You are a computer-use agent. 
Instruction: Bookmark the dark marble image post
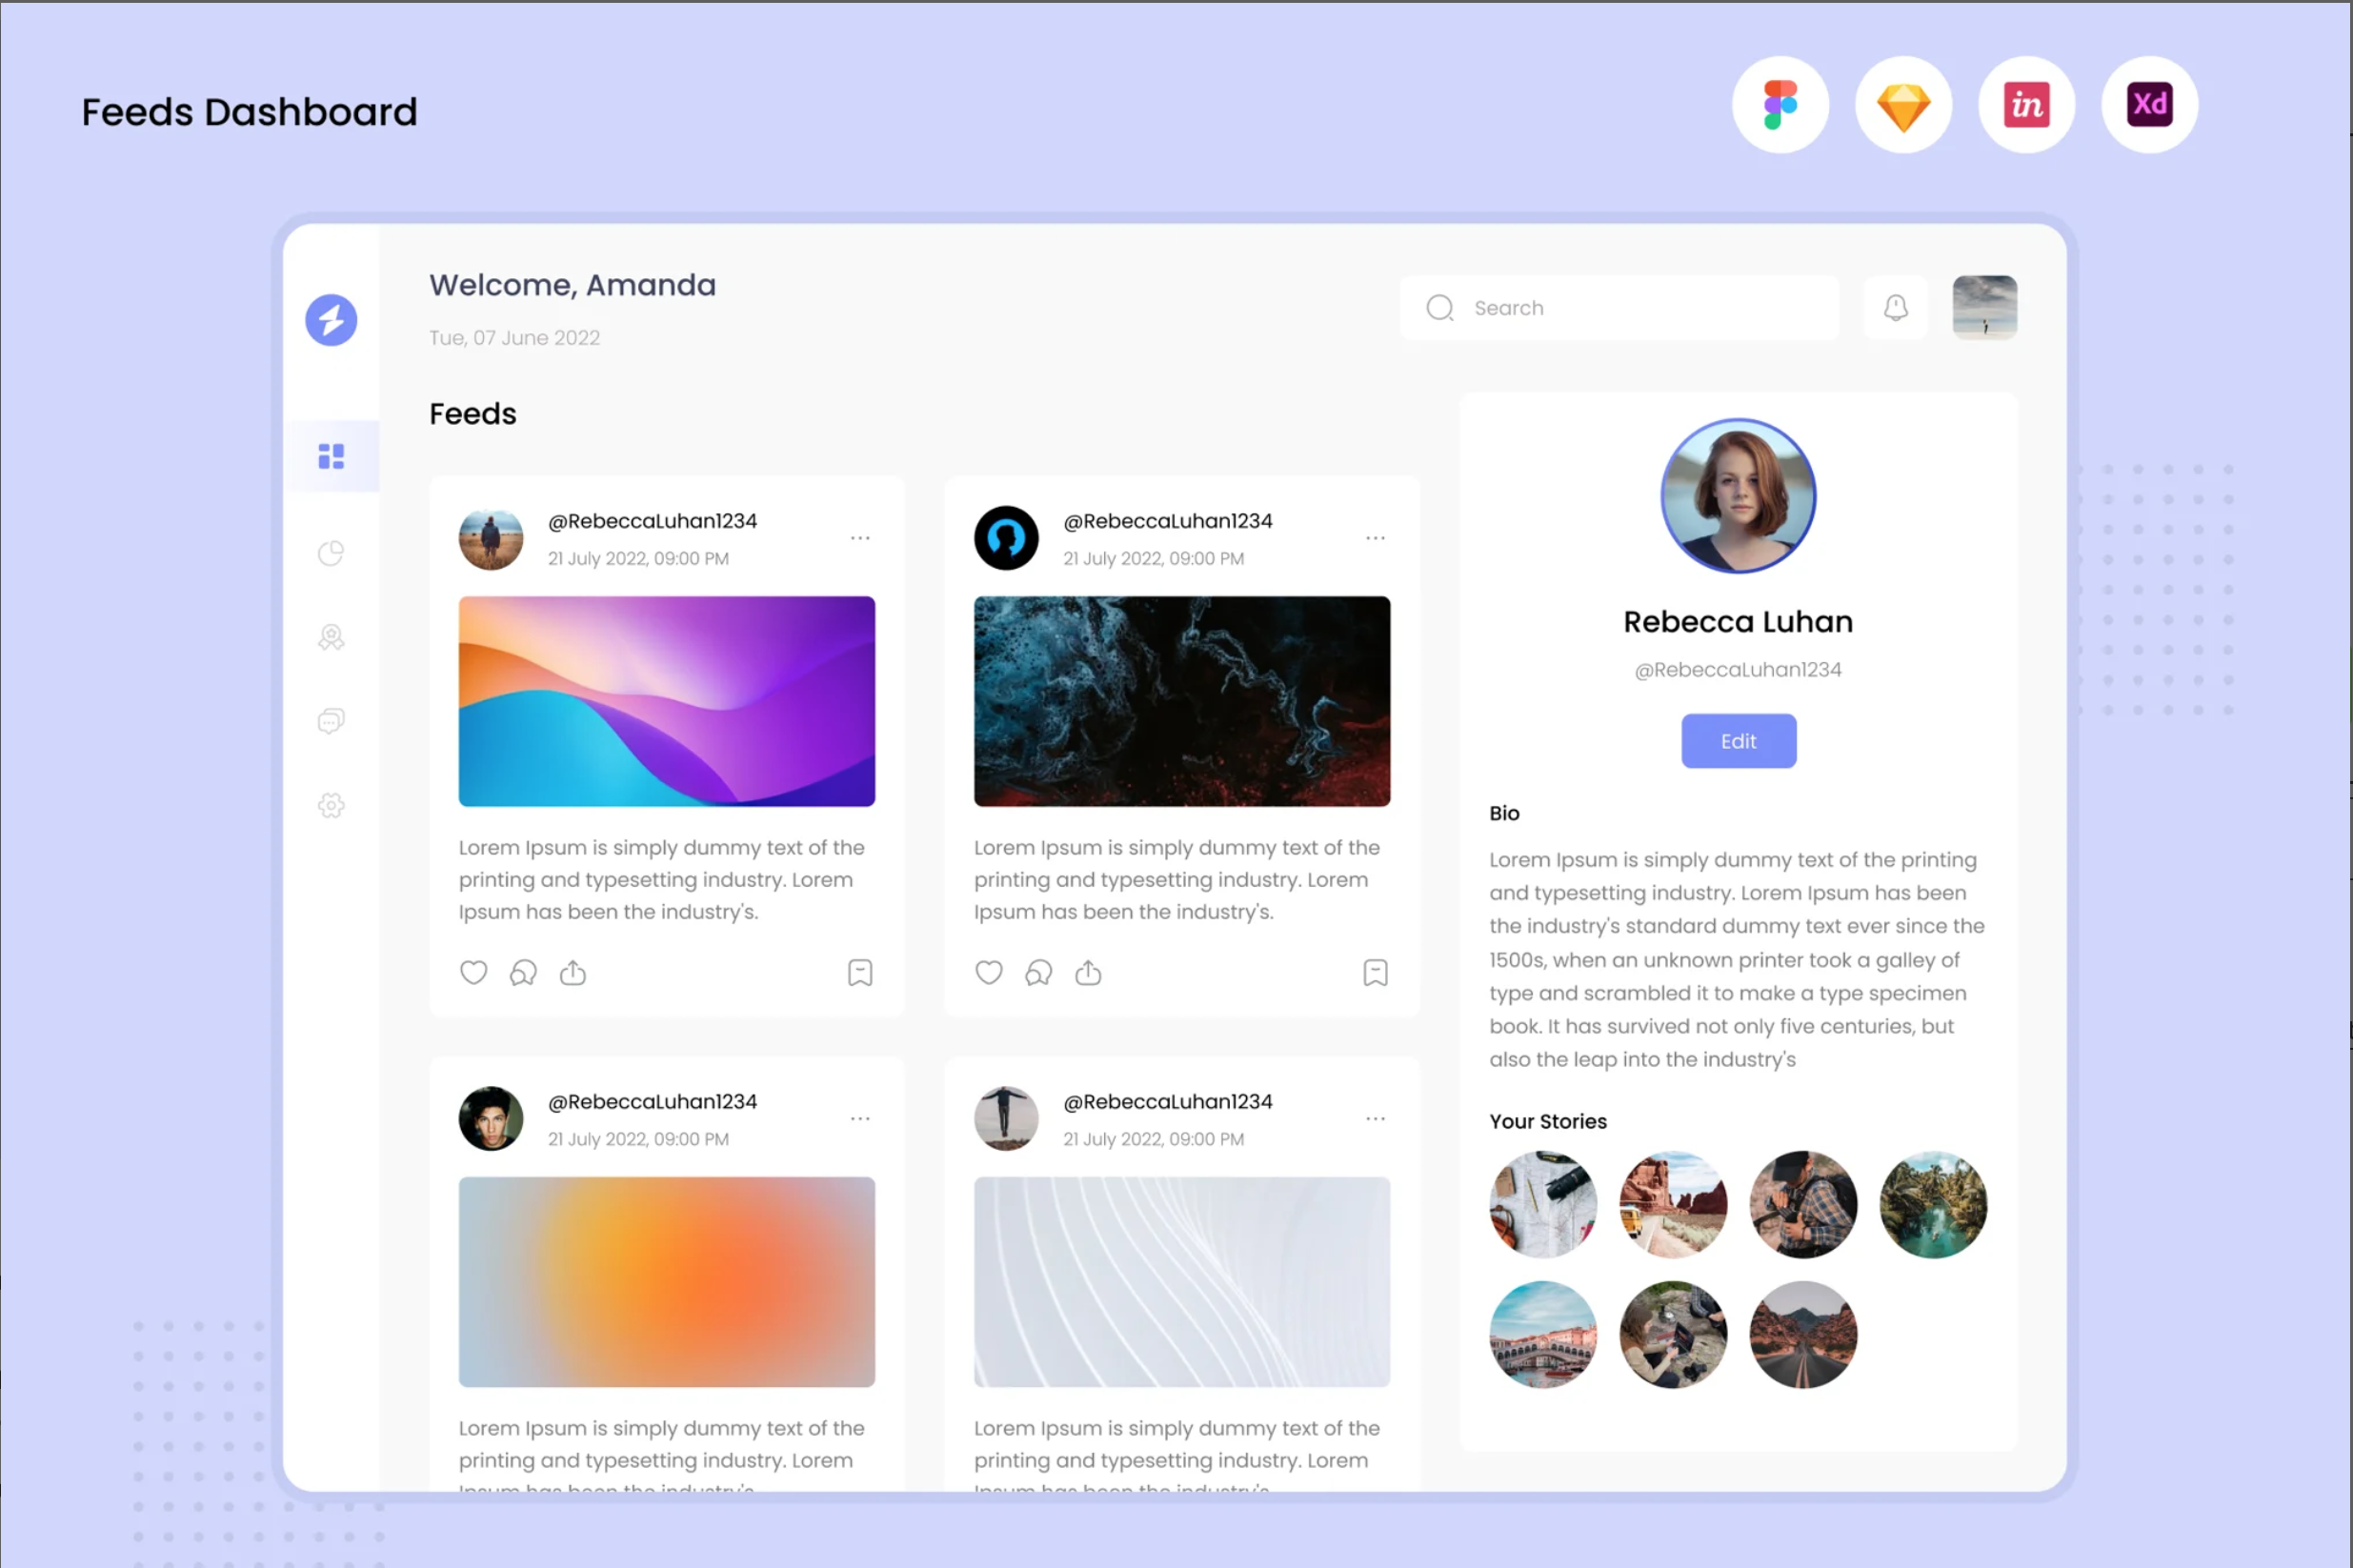pos(1375,972)
